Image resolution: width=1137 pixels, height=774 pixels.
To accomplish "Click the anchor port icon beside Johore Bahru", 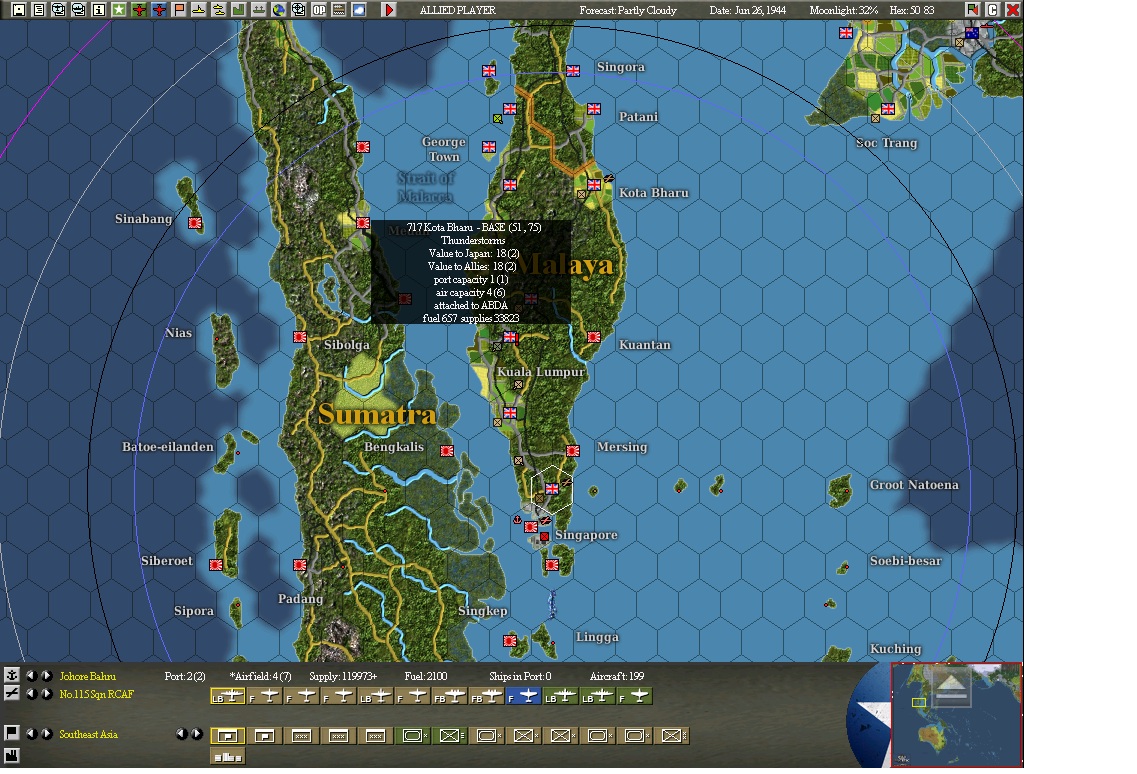I will pyautogui.click(x=12, y=675).
